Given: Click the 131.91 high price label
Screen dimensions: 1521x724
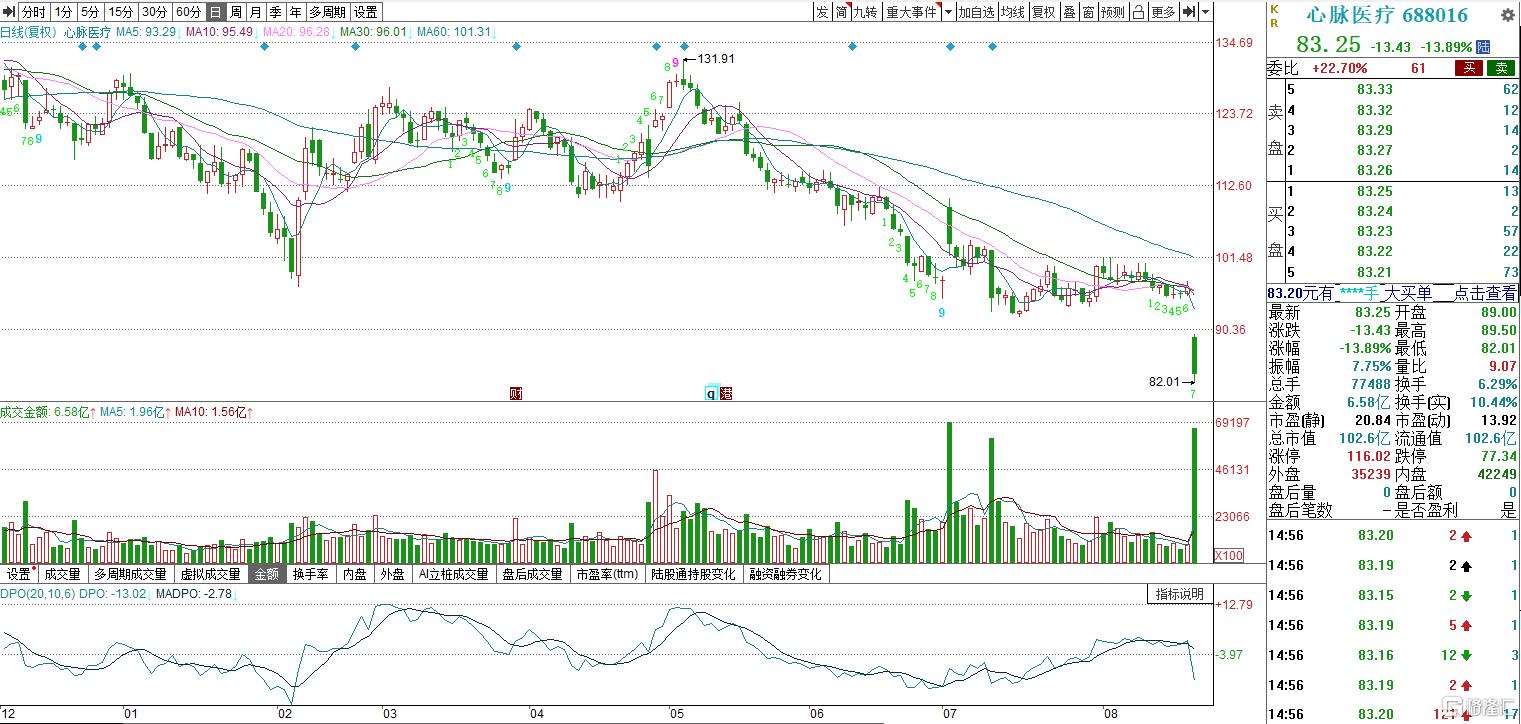Looking at the screenshot, I should click(x=716, y=59).
